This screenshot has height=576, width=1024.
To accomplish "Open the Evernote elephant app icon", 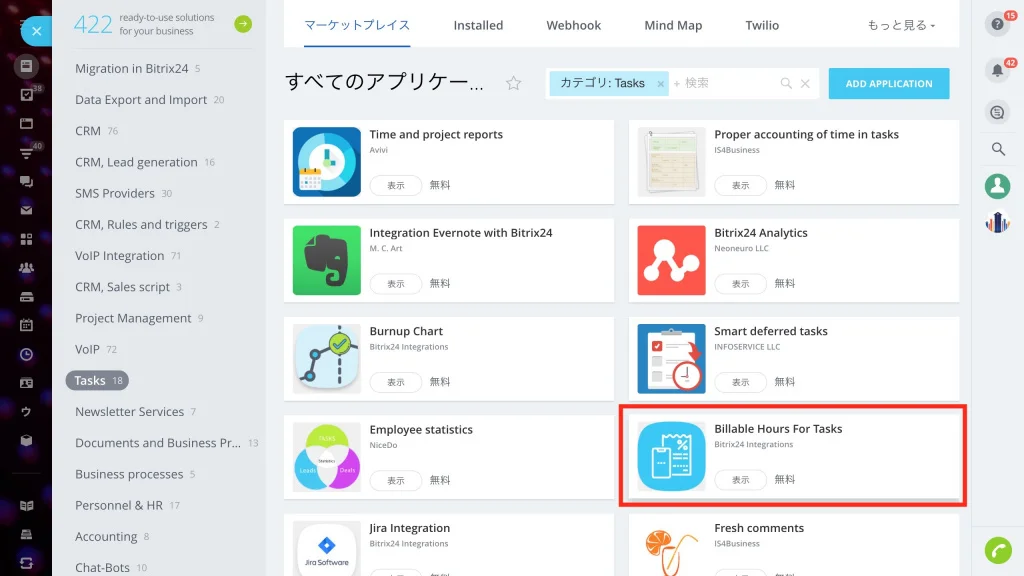I will coord(327,260).
